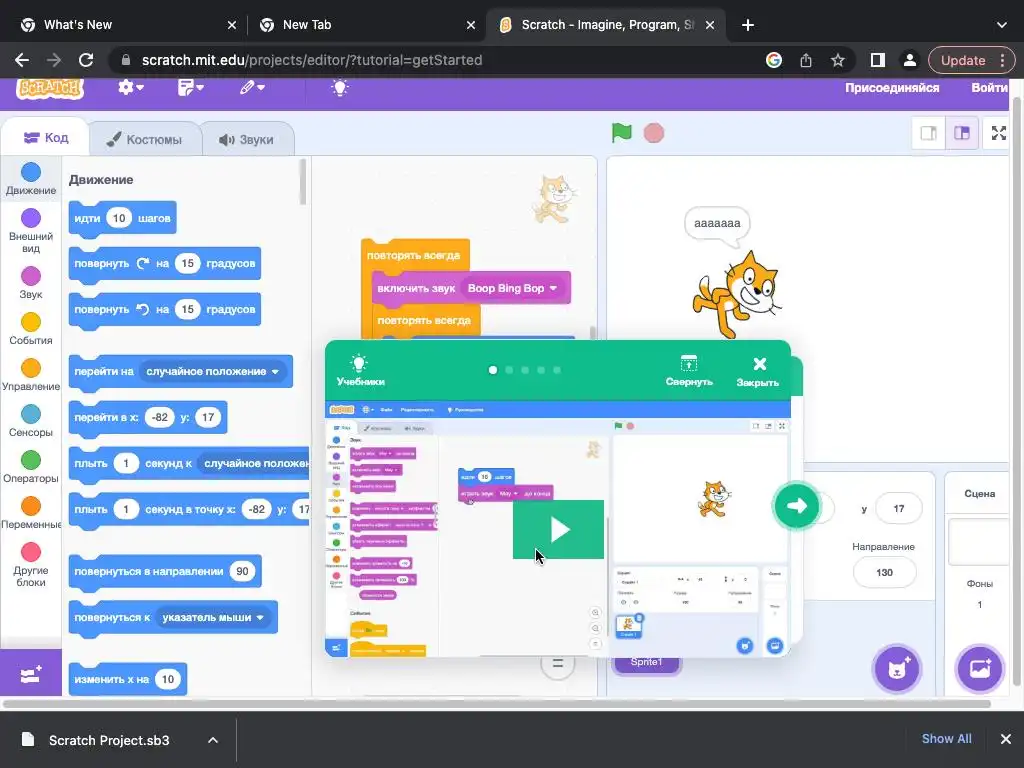Click Show All downloads
The width and height of the screenshot is (1024, 768).
(946, 739)
